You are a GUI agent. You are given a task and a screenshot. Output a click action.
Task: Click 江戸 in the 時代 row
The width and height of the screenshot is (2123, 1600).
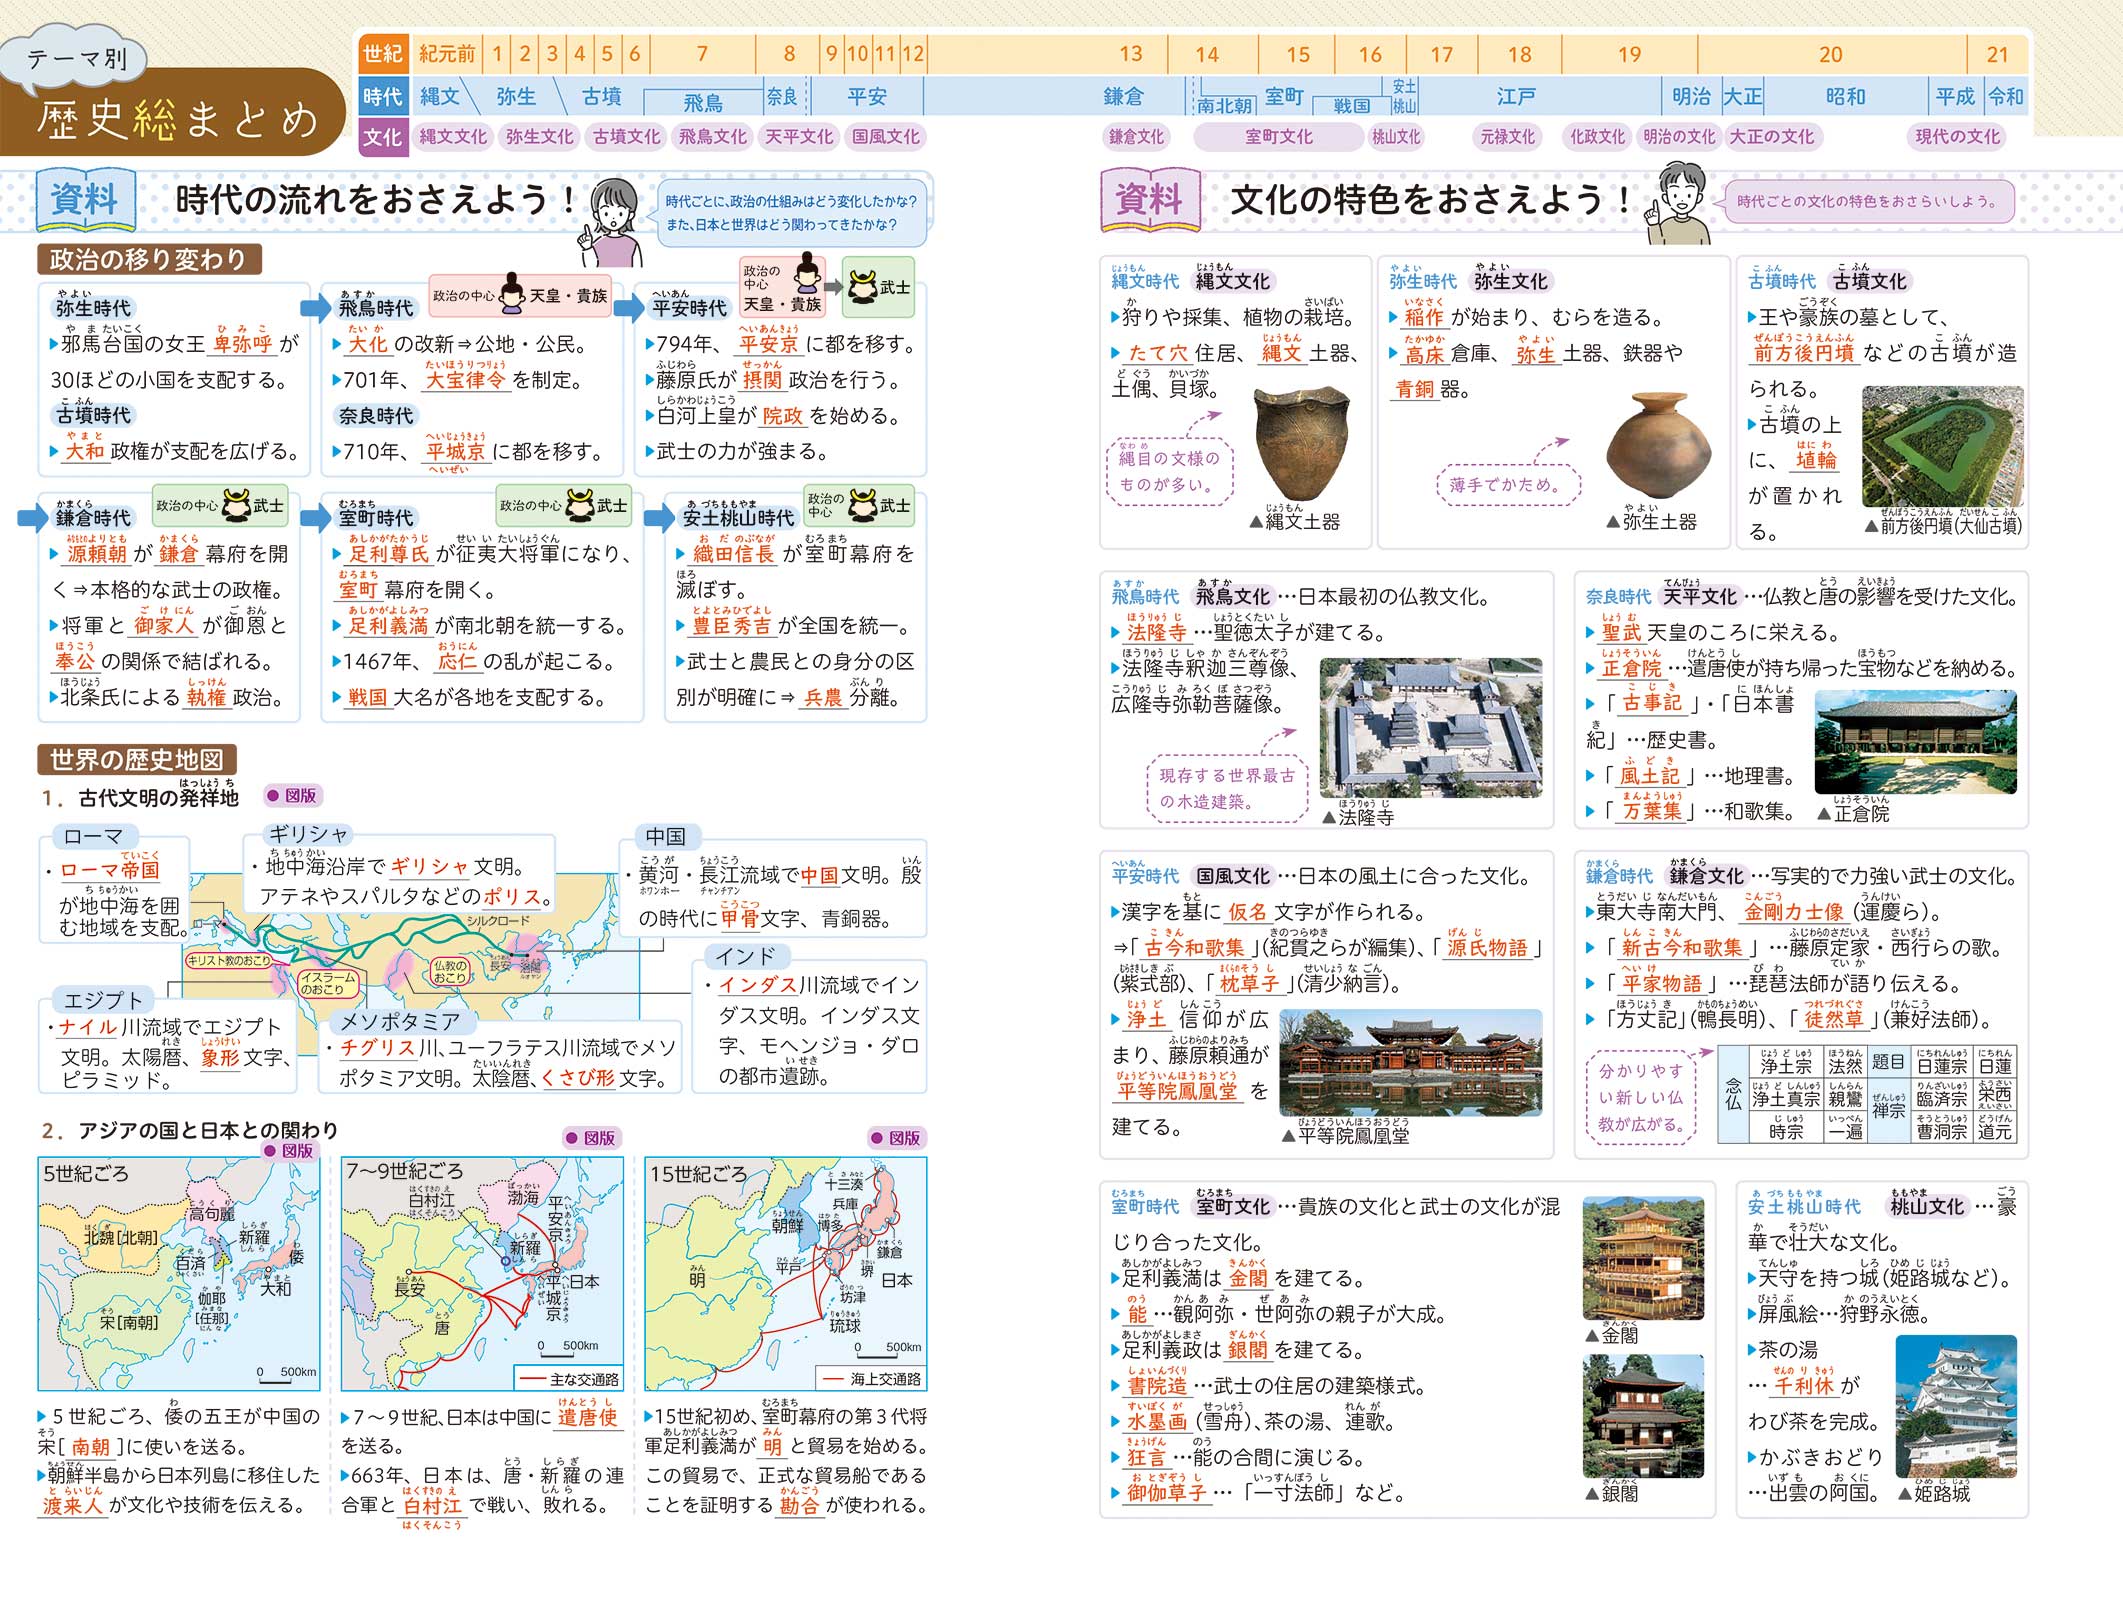pos(1516,97)
